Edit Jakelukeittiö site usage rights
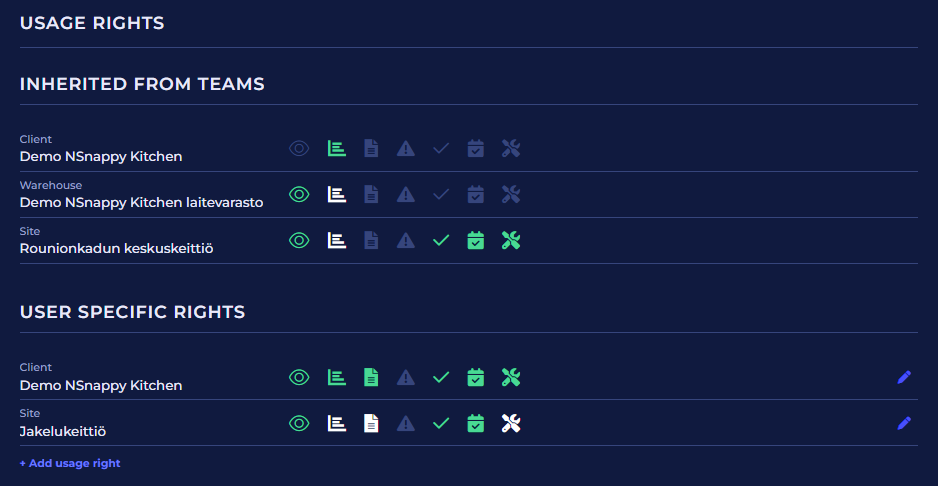The height and width of the screenshot is (486, 938). click(904, 423)
